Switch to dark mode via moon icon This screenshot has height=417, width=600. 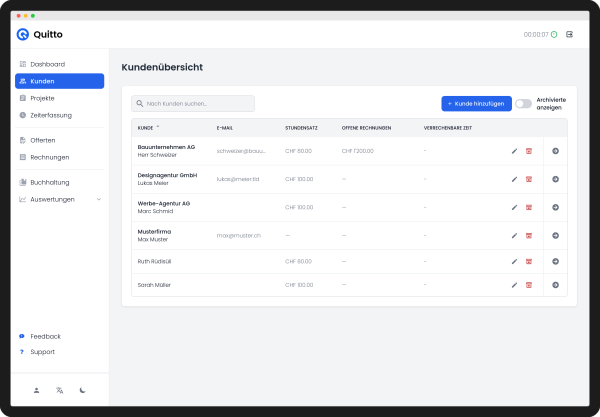tap(83, 390)
